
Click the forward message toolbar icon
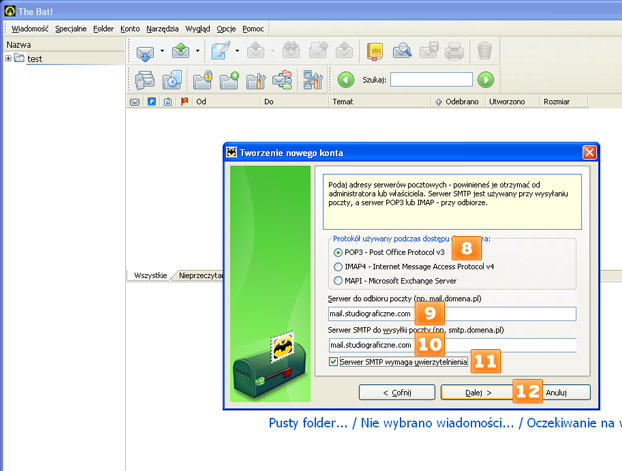(318, 51)
